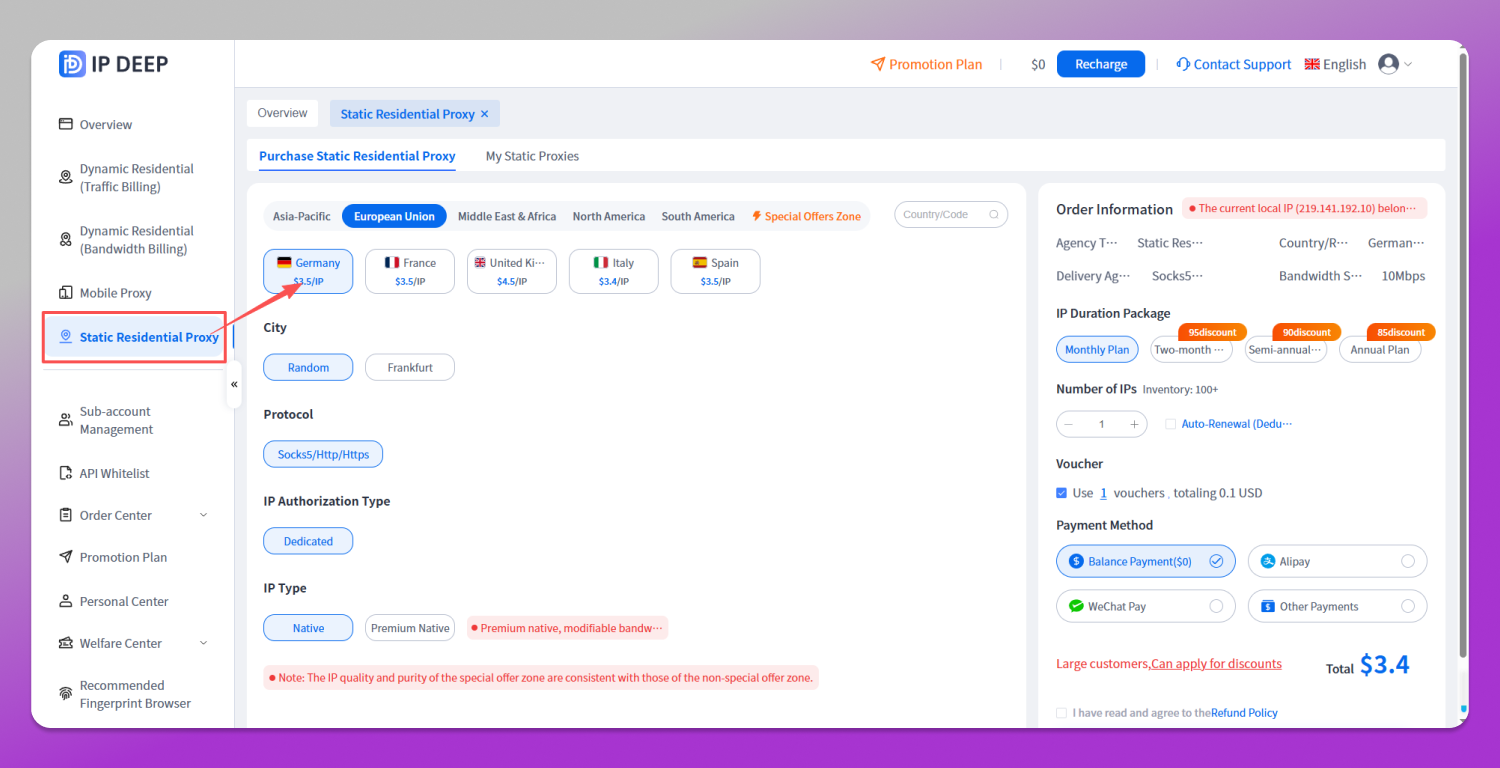1500x768 pixels.
Task: Switch to the Overview page tab
Action: tap(282, 113)
